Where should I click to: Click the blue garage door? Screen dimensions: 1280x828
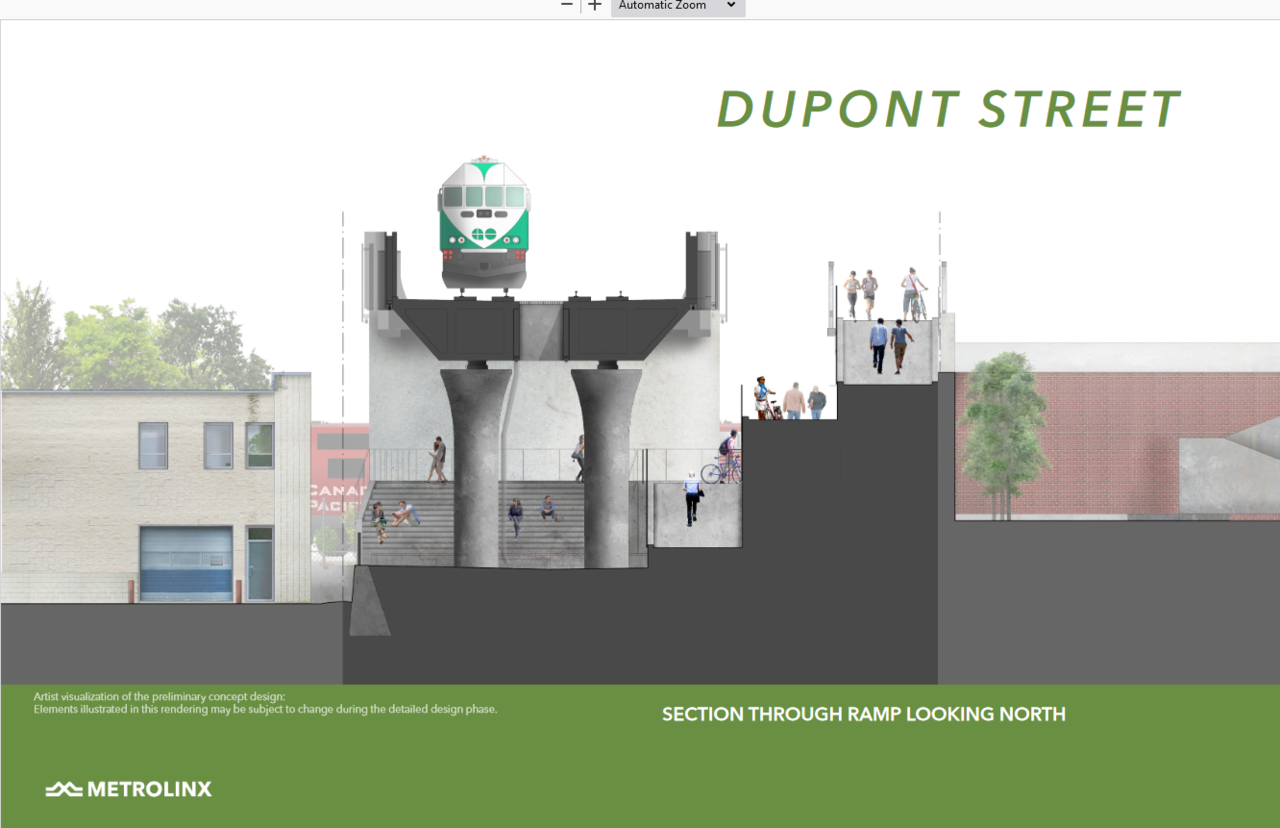[x=186, y=563]
